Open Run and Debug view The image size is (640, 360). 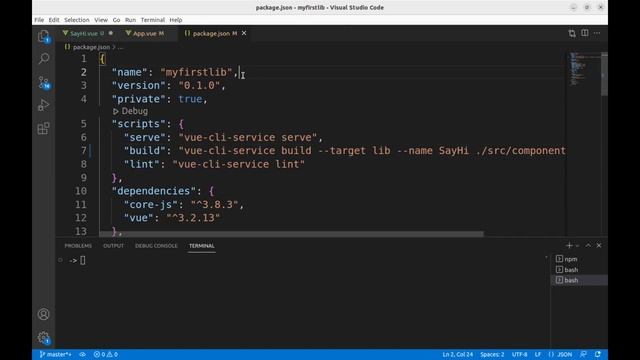tap(44, 105)
